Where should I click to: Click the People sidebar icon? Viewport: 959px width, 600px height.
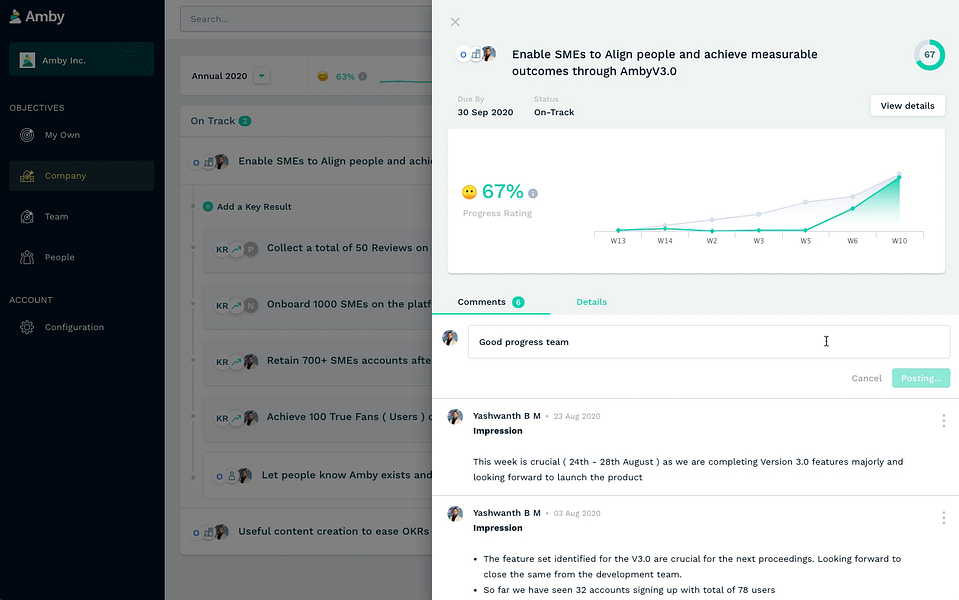[x=27, y=257]
